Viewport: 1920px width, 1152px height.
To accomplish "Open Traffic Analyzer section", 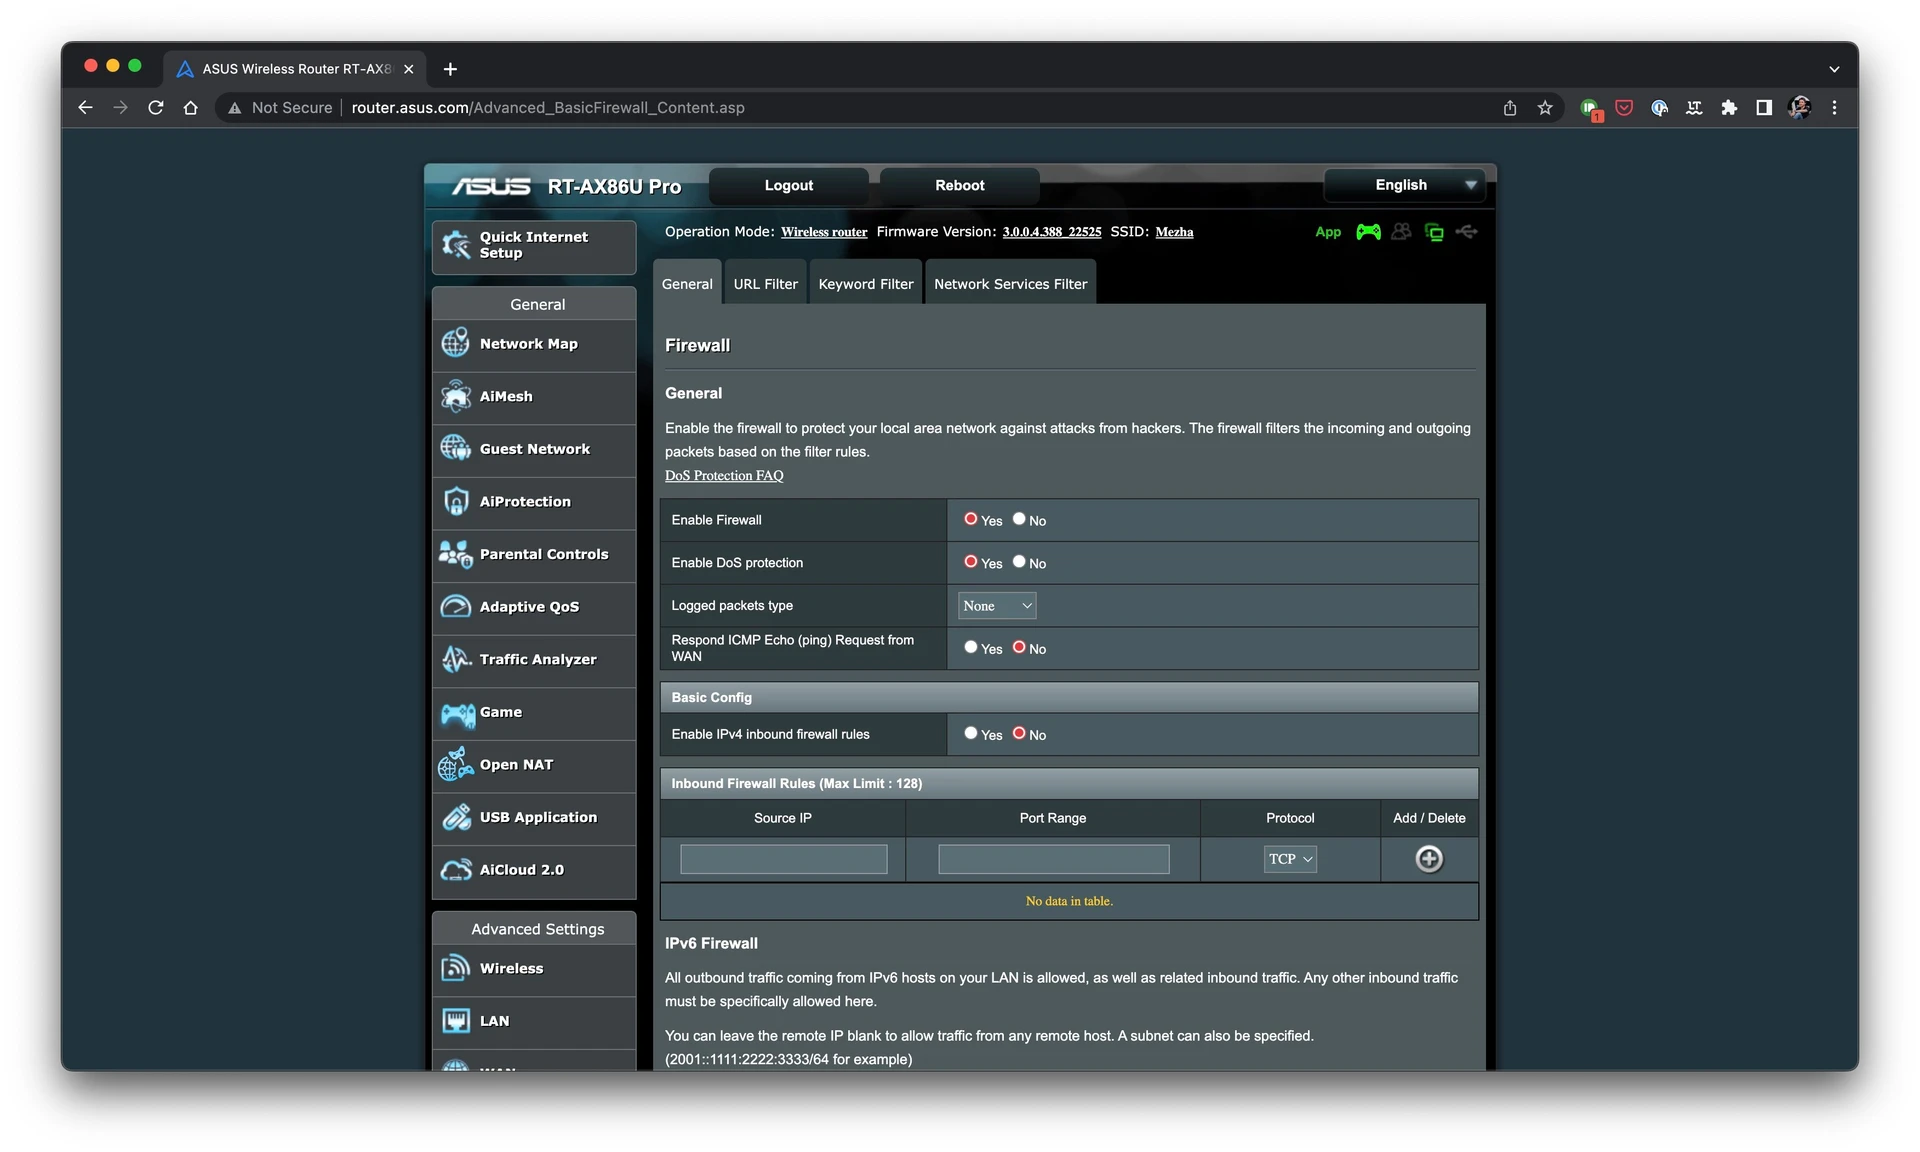I will (x=533, y=659).
